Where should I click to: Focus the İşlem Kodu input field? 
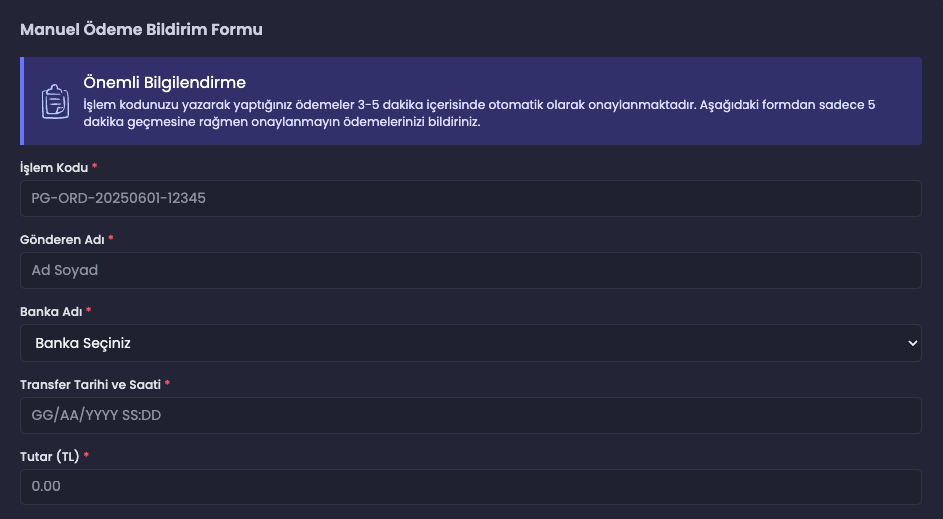click(x=471, y=198)
